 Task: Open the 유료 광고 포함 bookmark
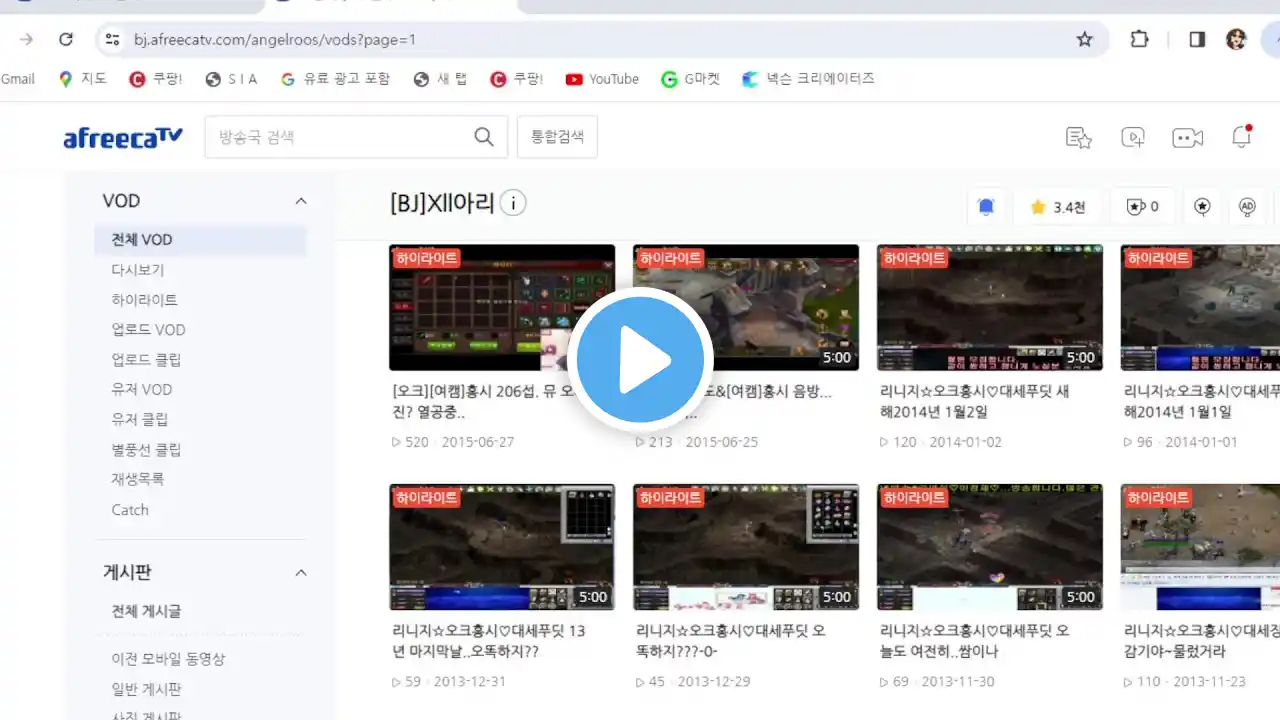(335, 79)
